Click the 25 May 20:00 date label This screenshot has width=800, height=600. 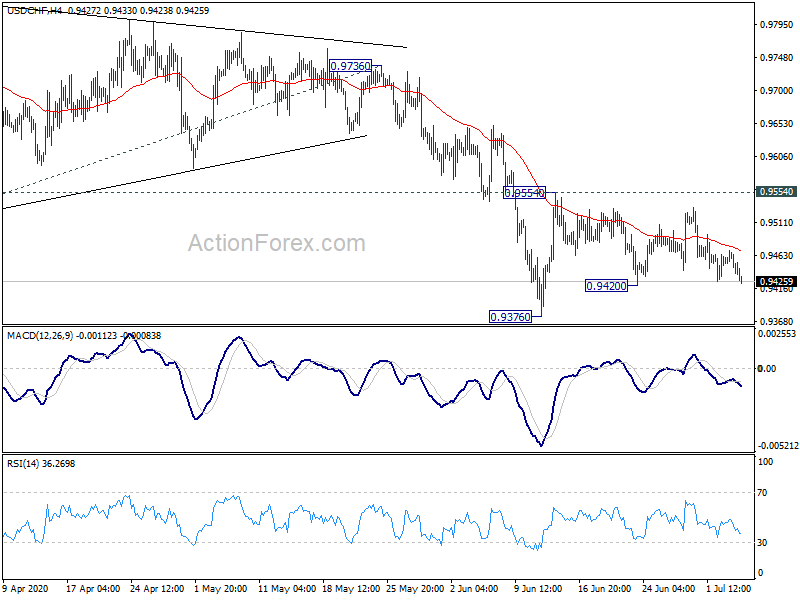[415, 589]
